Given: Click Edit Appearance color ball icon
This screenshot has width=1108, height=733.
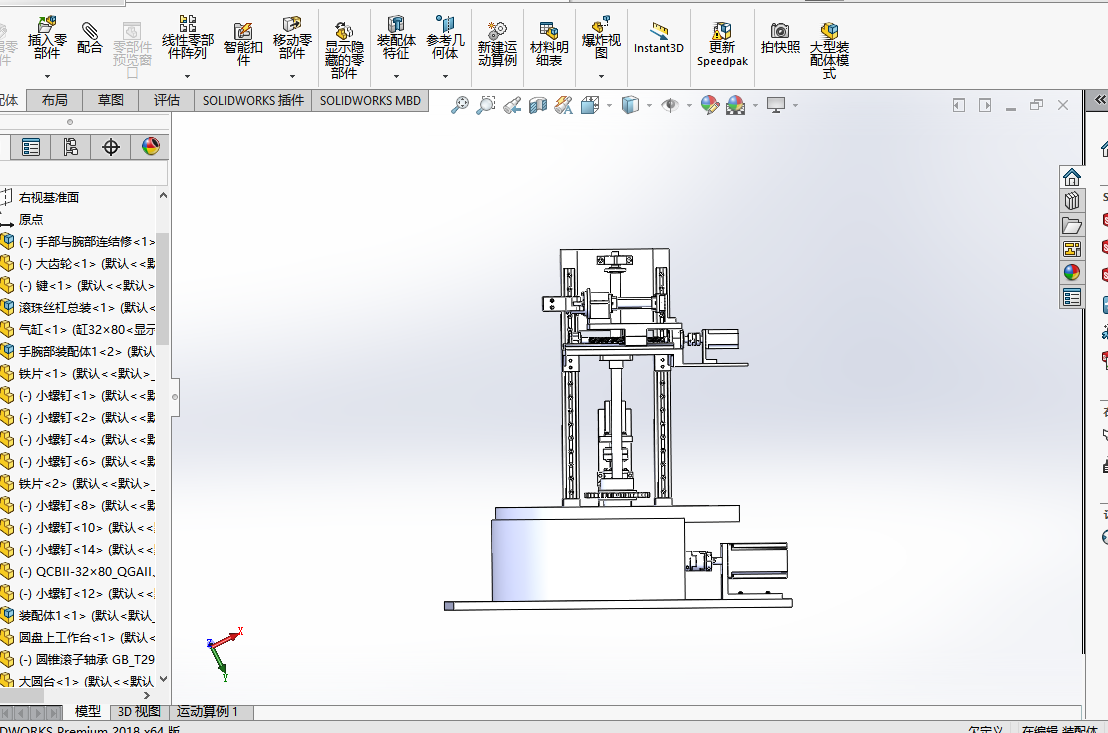Looking at the screenshot, I should coord(710,105).
